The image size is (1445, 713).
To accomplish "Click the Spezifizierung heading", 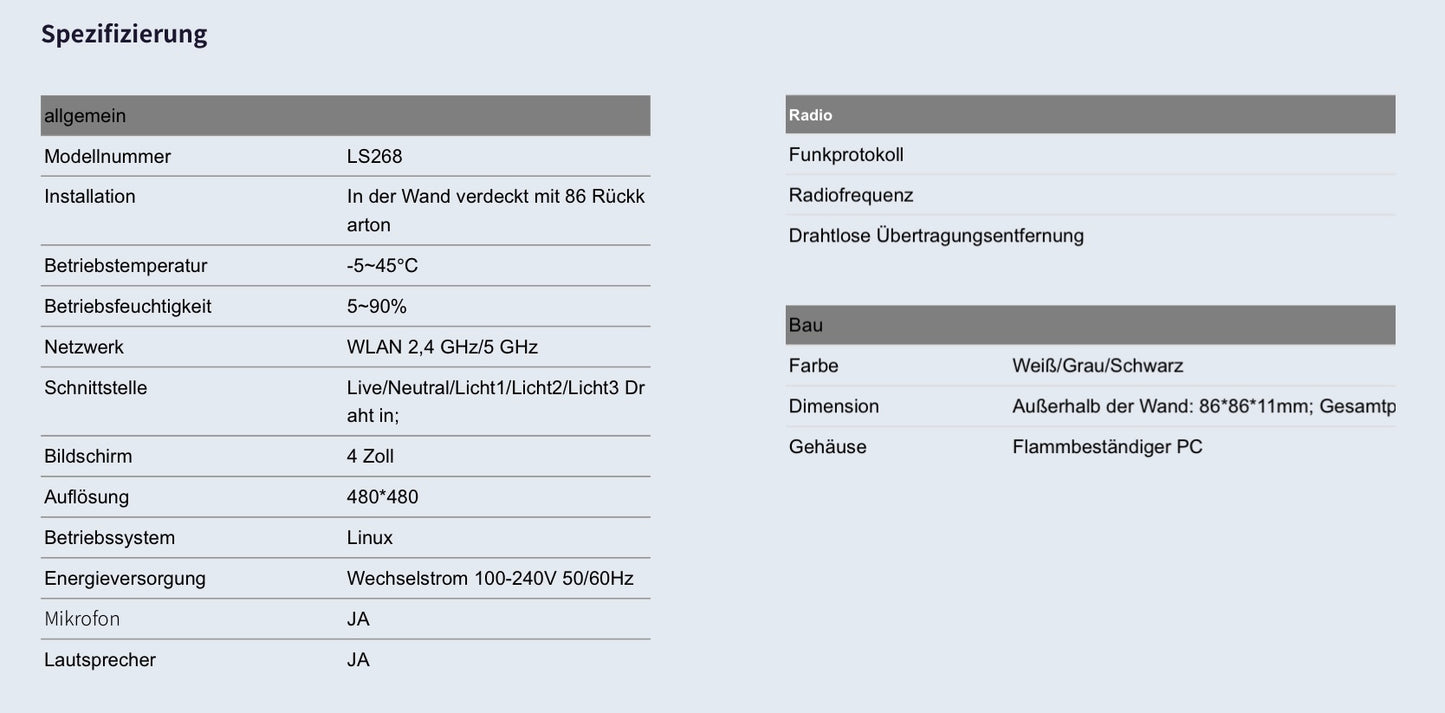I will (124, 34).
